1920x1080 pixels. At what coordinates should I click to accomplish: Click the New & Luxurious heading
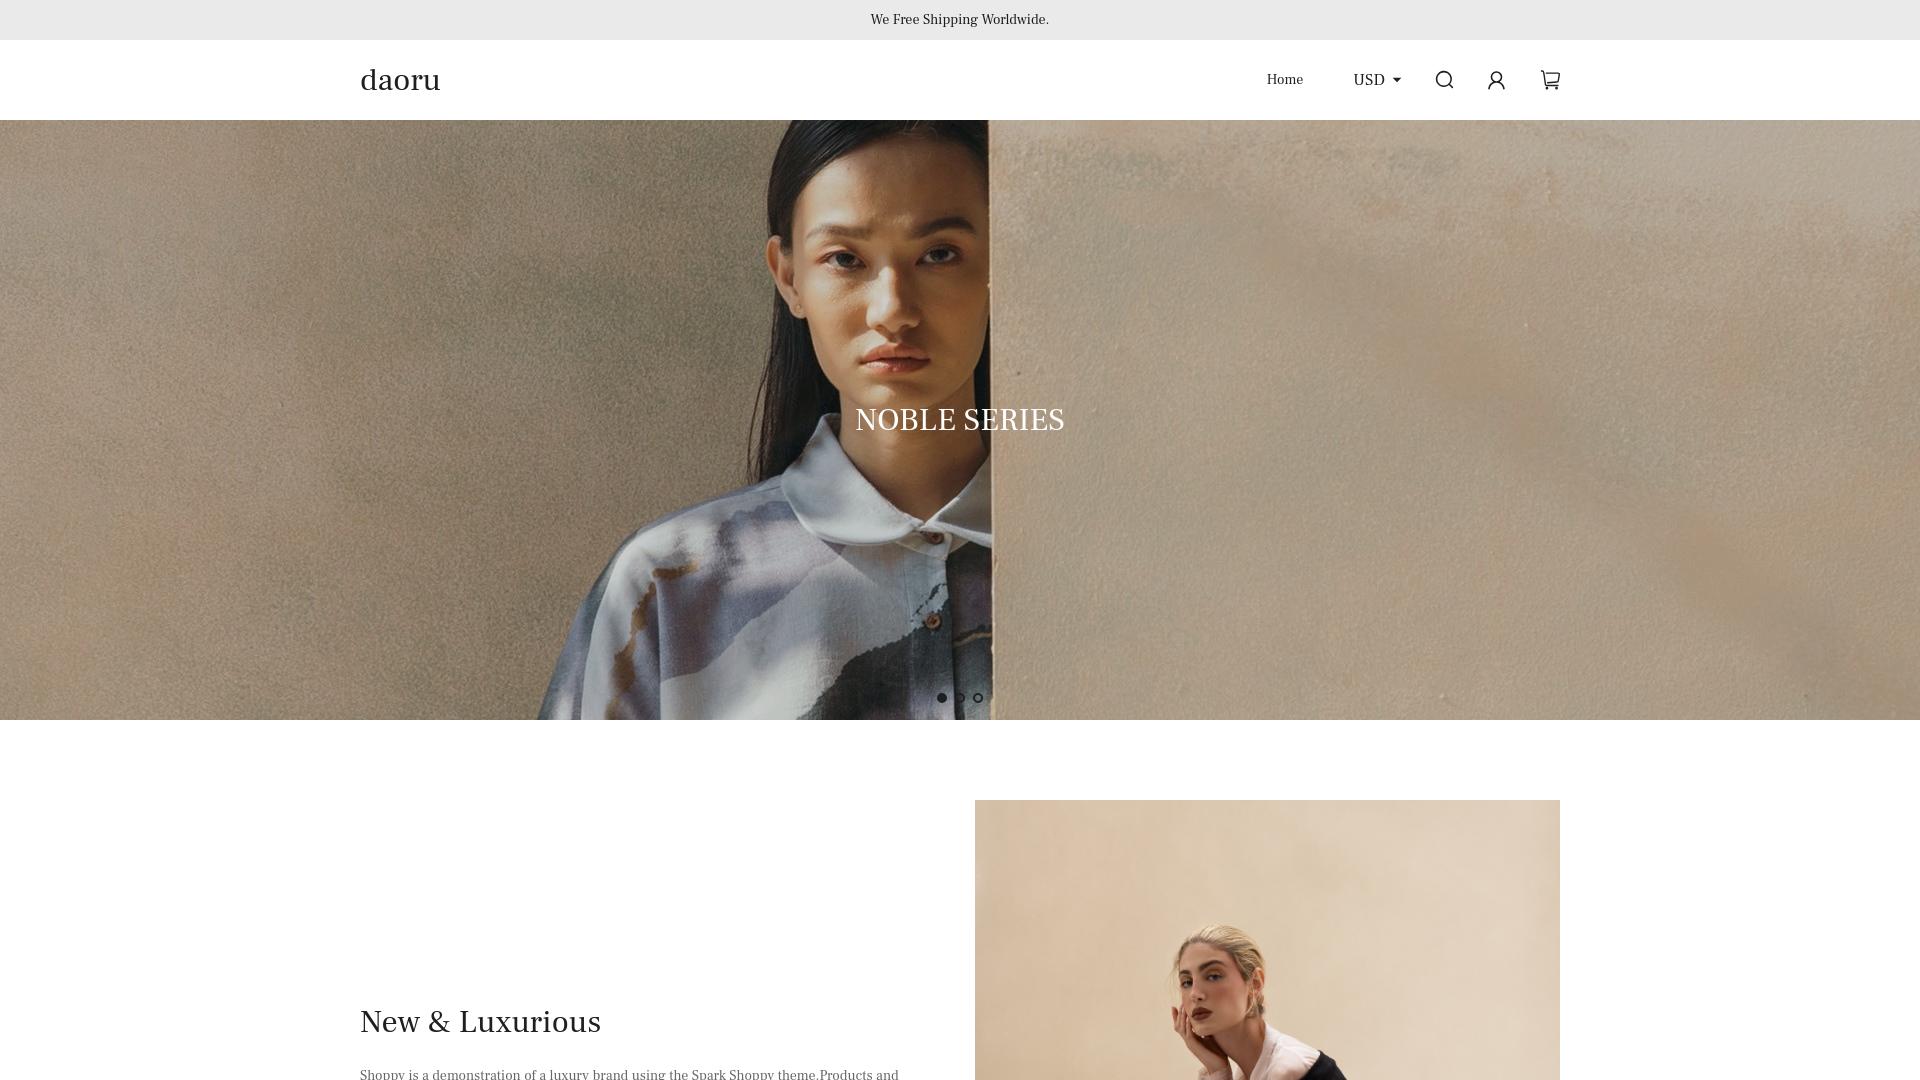coord(480,1022)
